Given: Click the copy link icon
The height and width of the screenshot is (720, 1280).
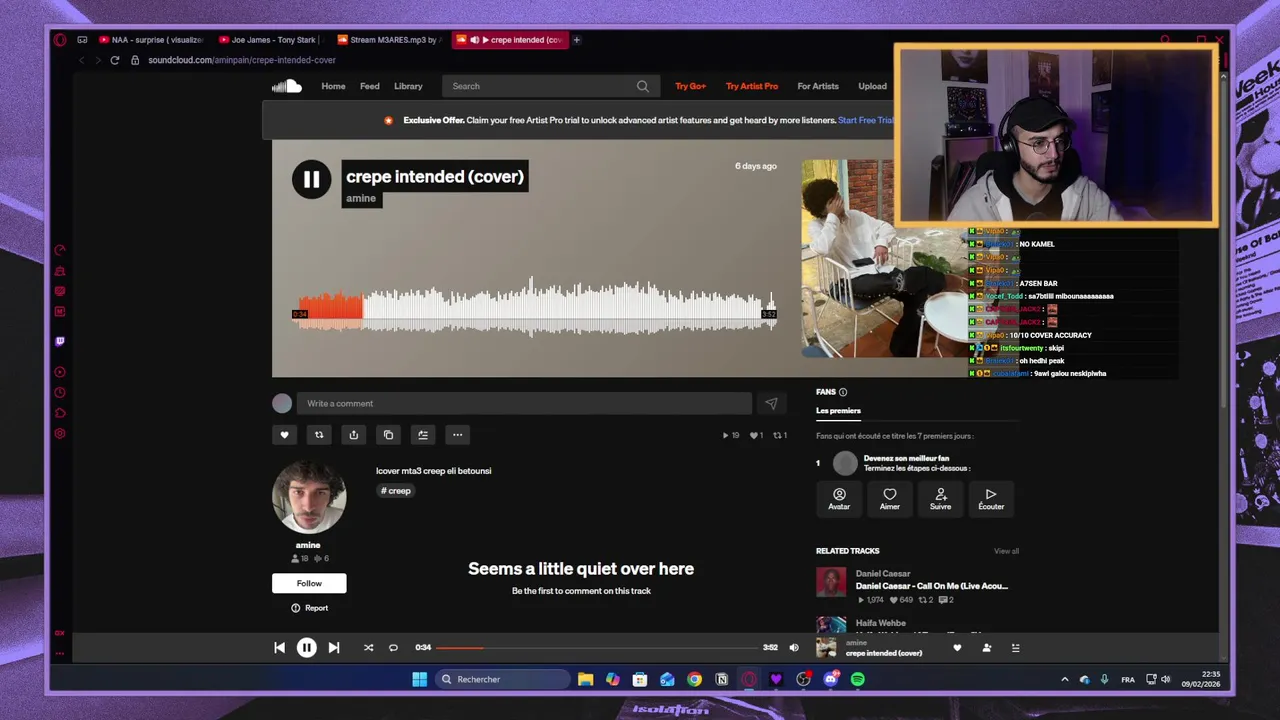Looking at the screenshot, I should point(388,435).
